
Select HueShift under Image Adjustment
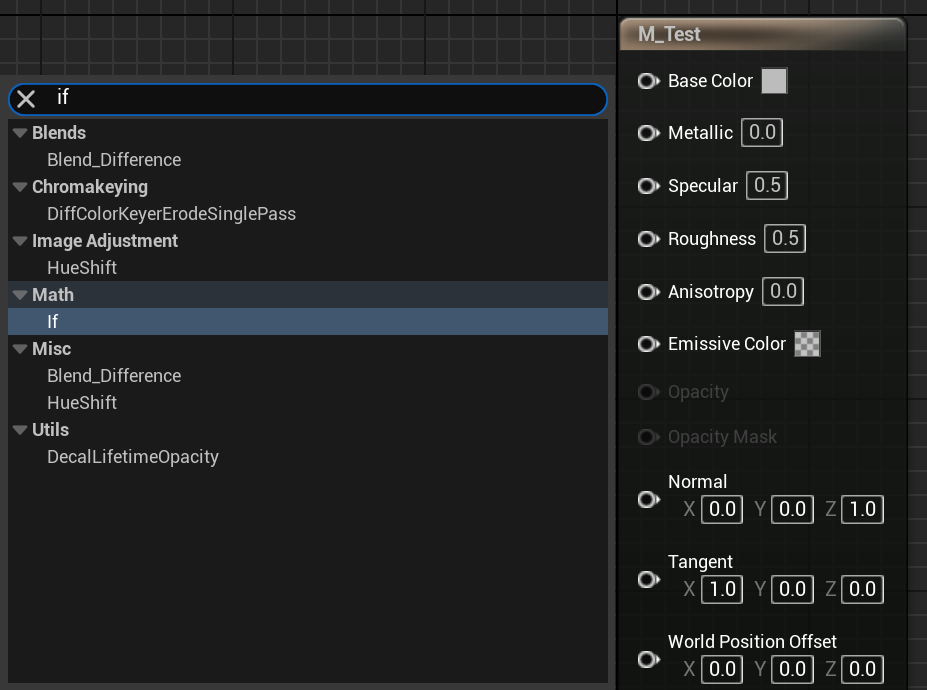click(82, 268)
